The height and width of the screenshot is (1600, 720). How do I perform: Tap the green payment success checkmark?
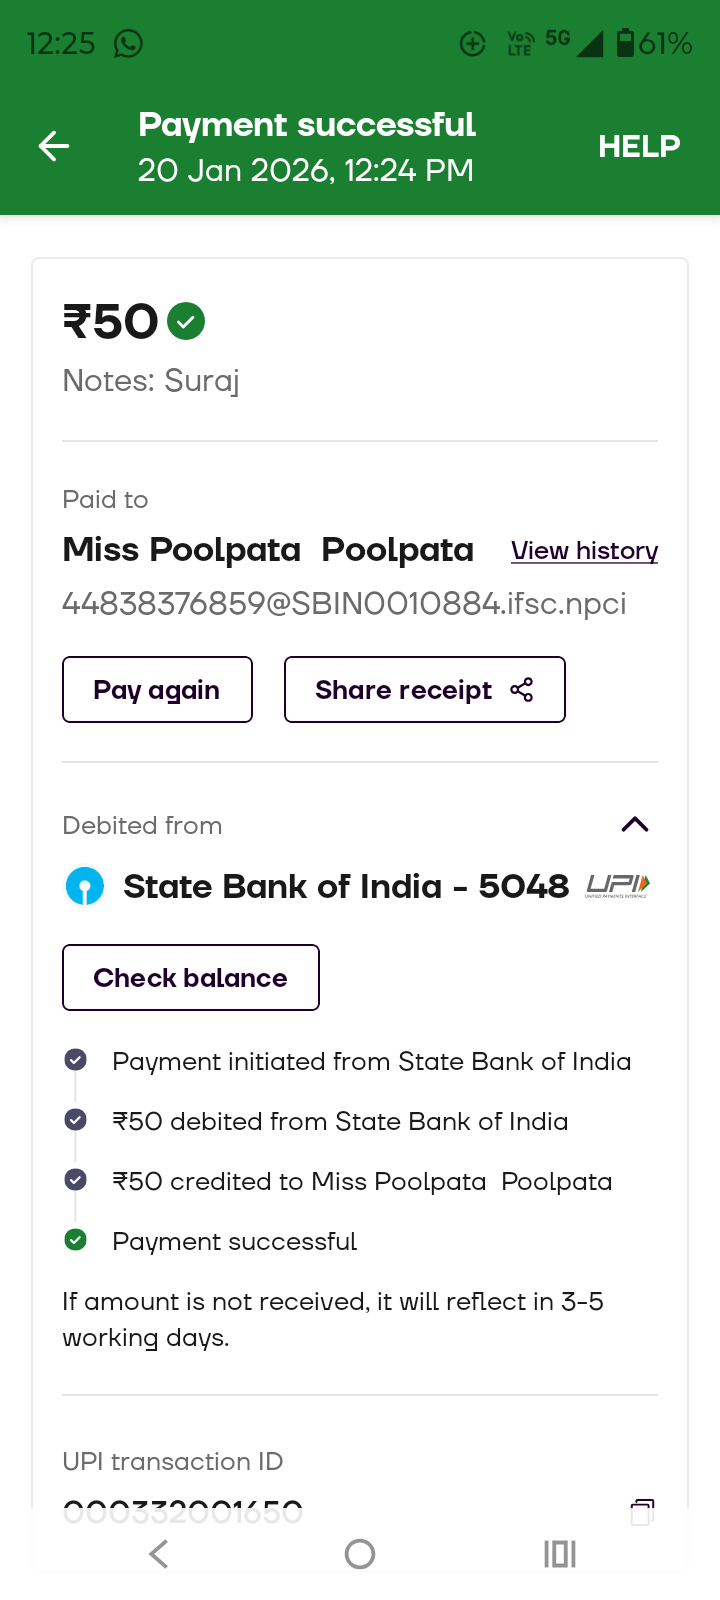point(186,322)
